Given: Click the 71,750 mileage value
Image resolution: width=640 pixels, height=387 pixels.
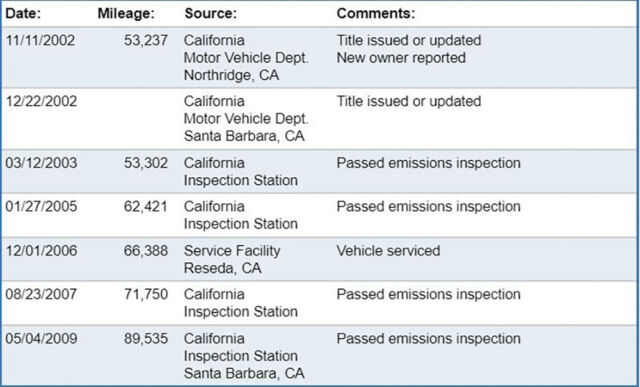Looking at the screenshot, I should (146, 294).
